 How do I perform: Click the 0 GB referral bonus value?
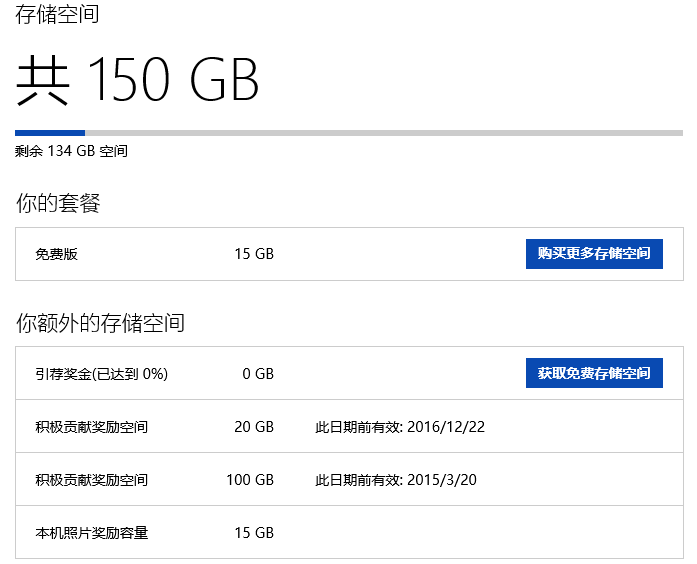[258, 374]
